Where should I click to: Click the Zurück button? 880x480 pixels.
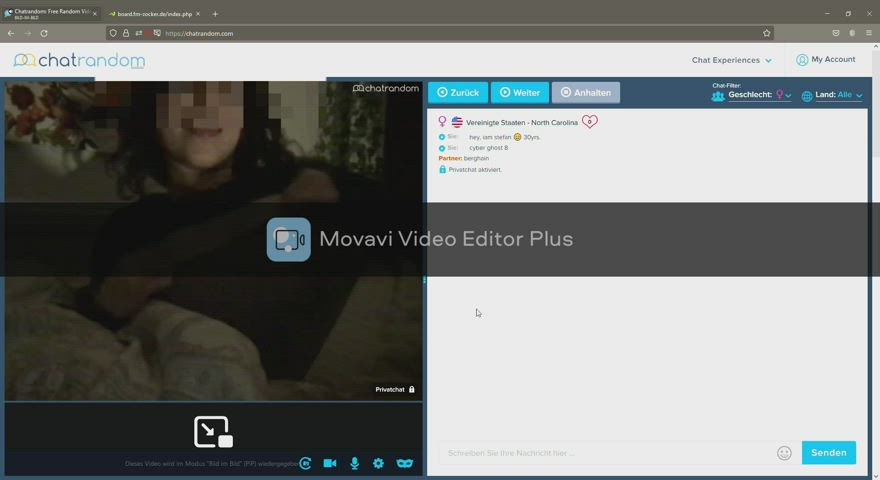tap(458, 93)
